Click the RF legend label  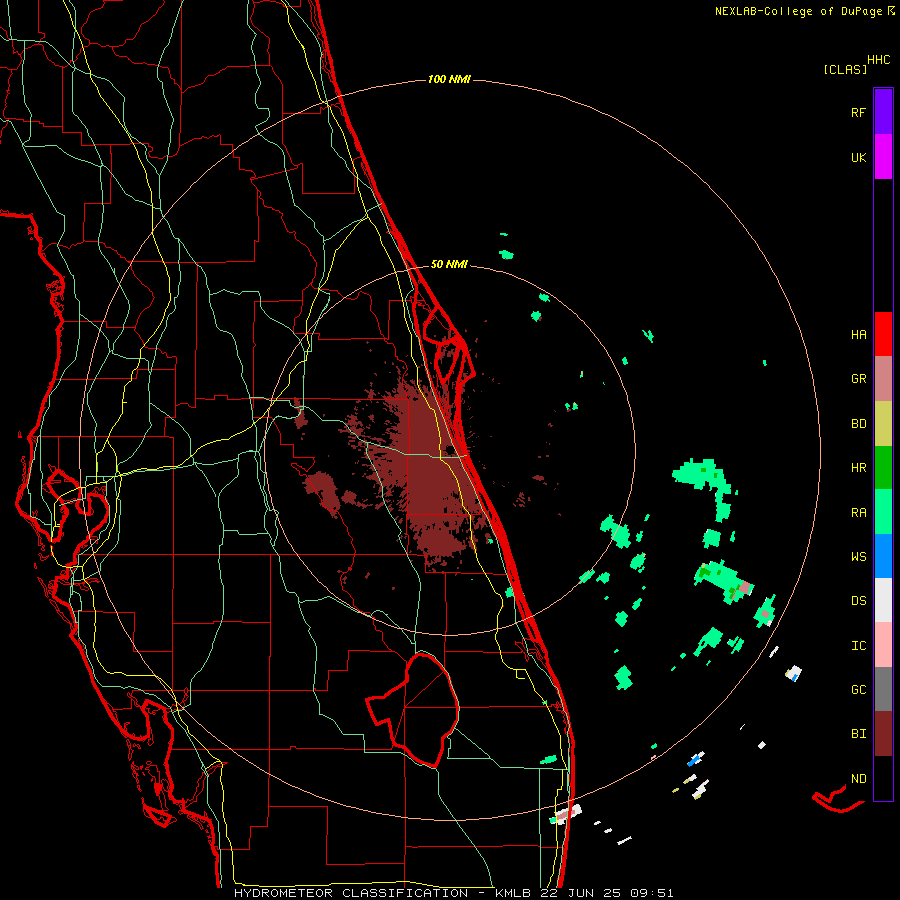(858, 112)
